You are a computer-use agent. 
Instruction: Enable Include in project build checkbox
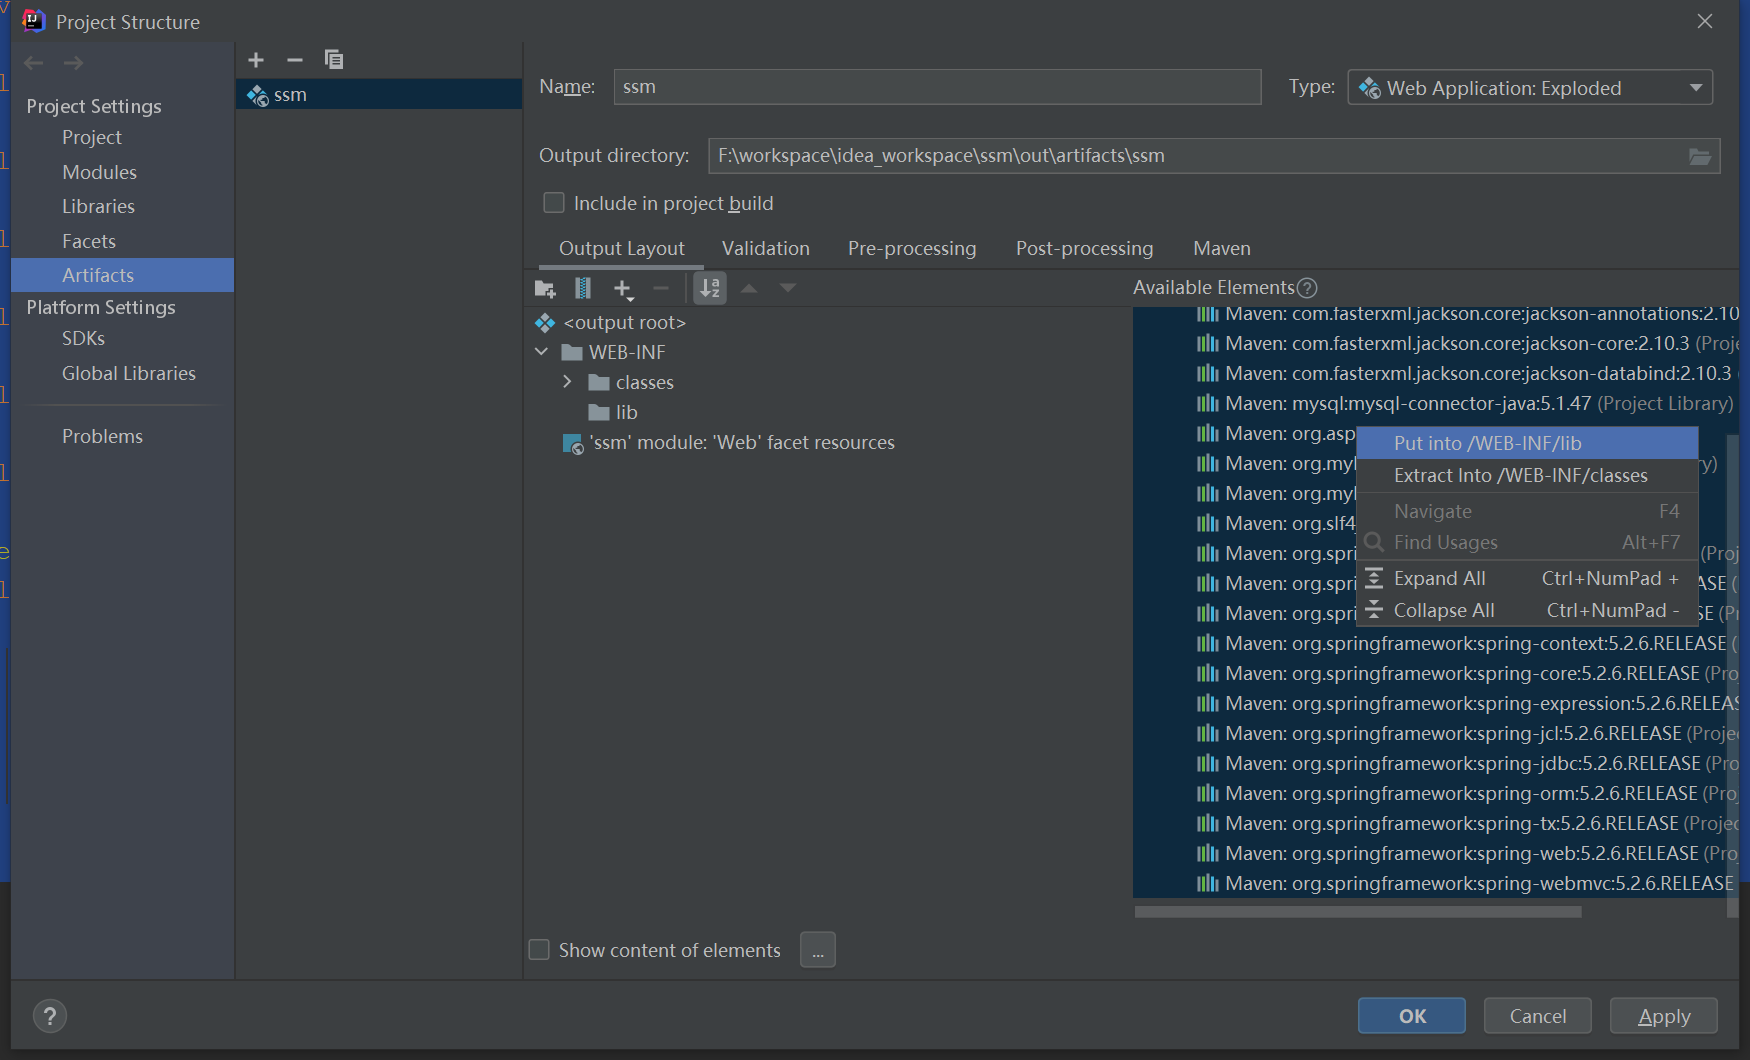554,203
